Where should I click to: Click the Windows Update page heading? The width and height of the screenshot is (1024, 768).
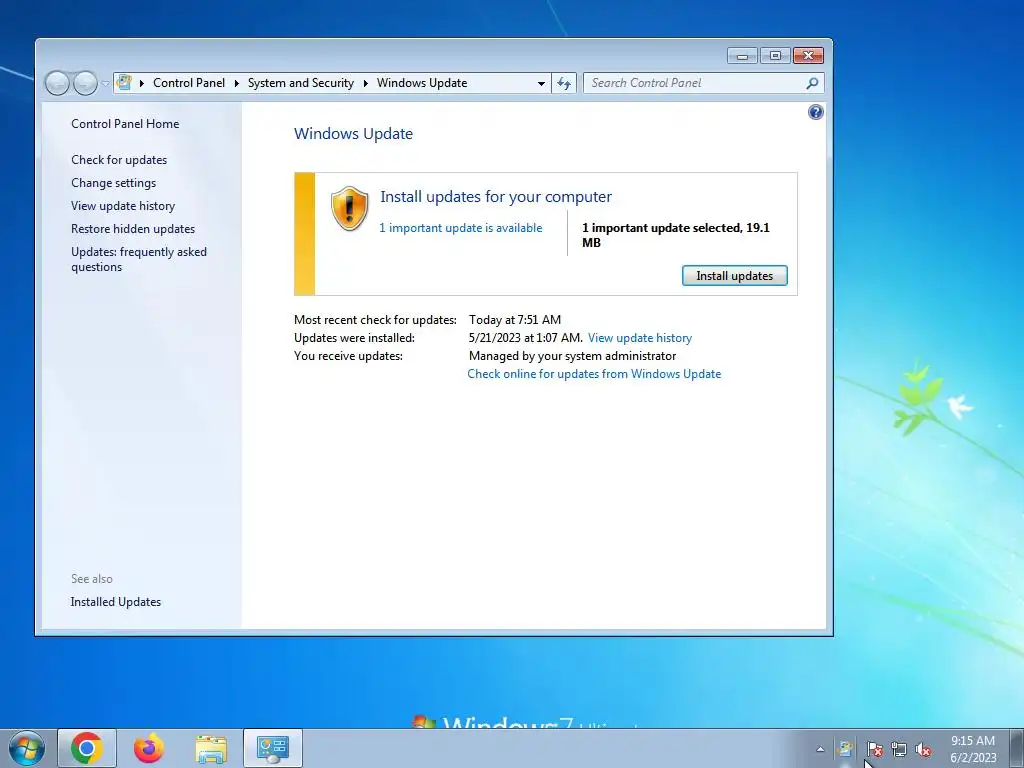353,134
